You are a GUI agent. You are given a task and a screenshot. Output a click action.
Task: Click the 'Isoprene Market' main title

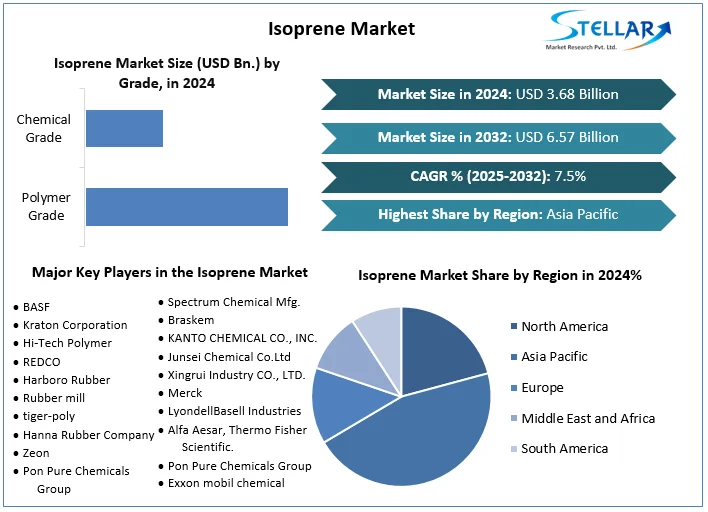pos(341,29)
